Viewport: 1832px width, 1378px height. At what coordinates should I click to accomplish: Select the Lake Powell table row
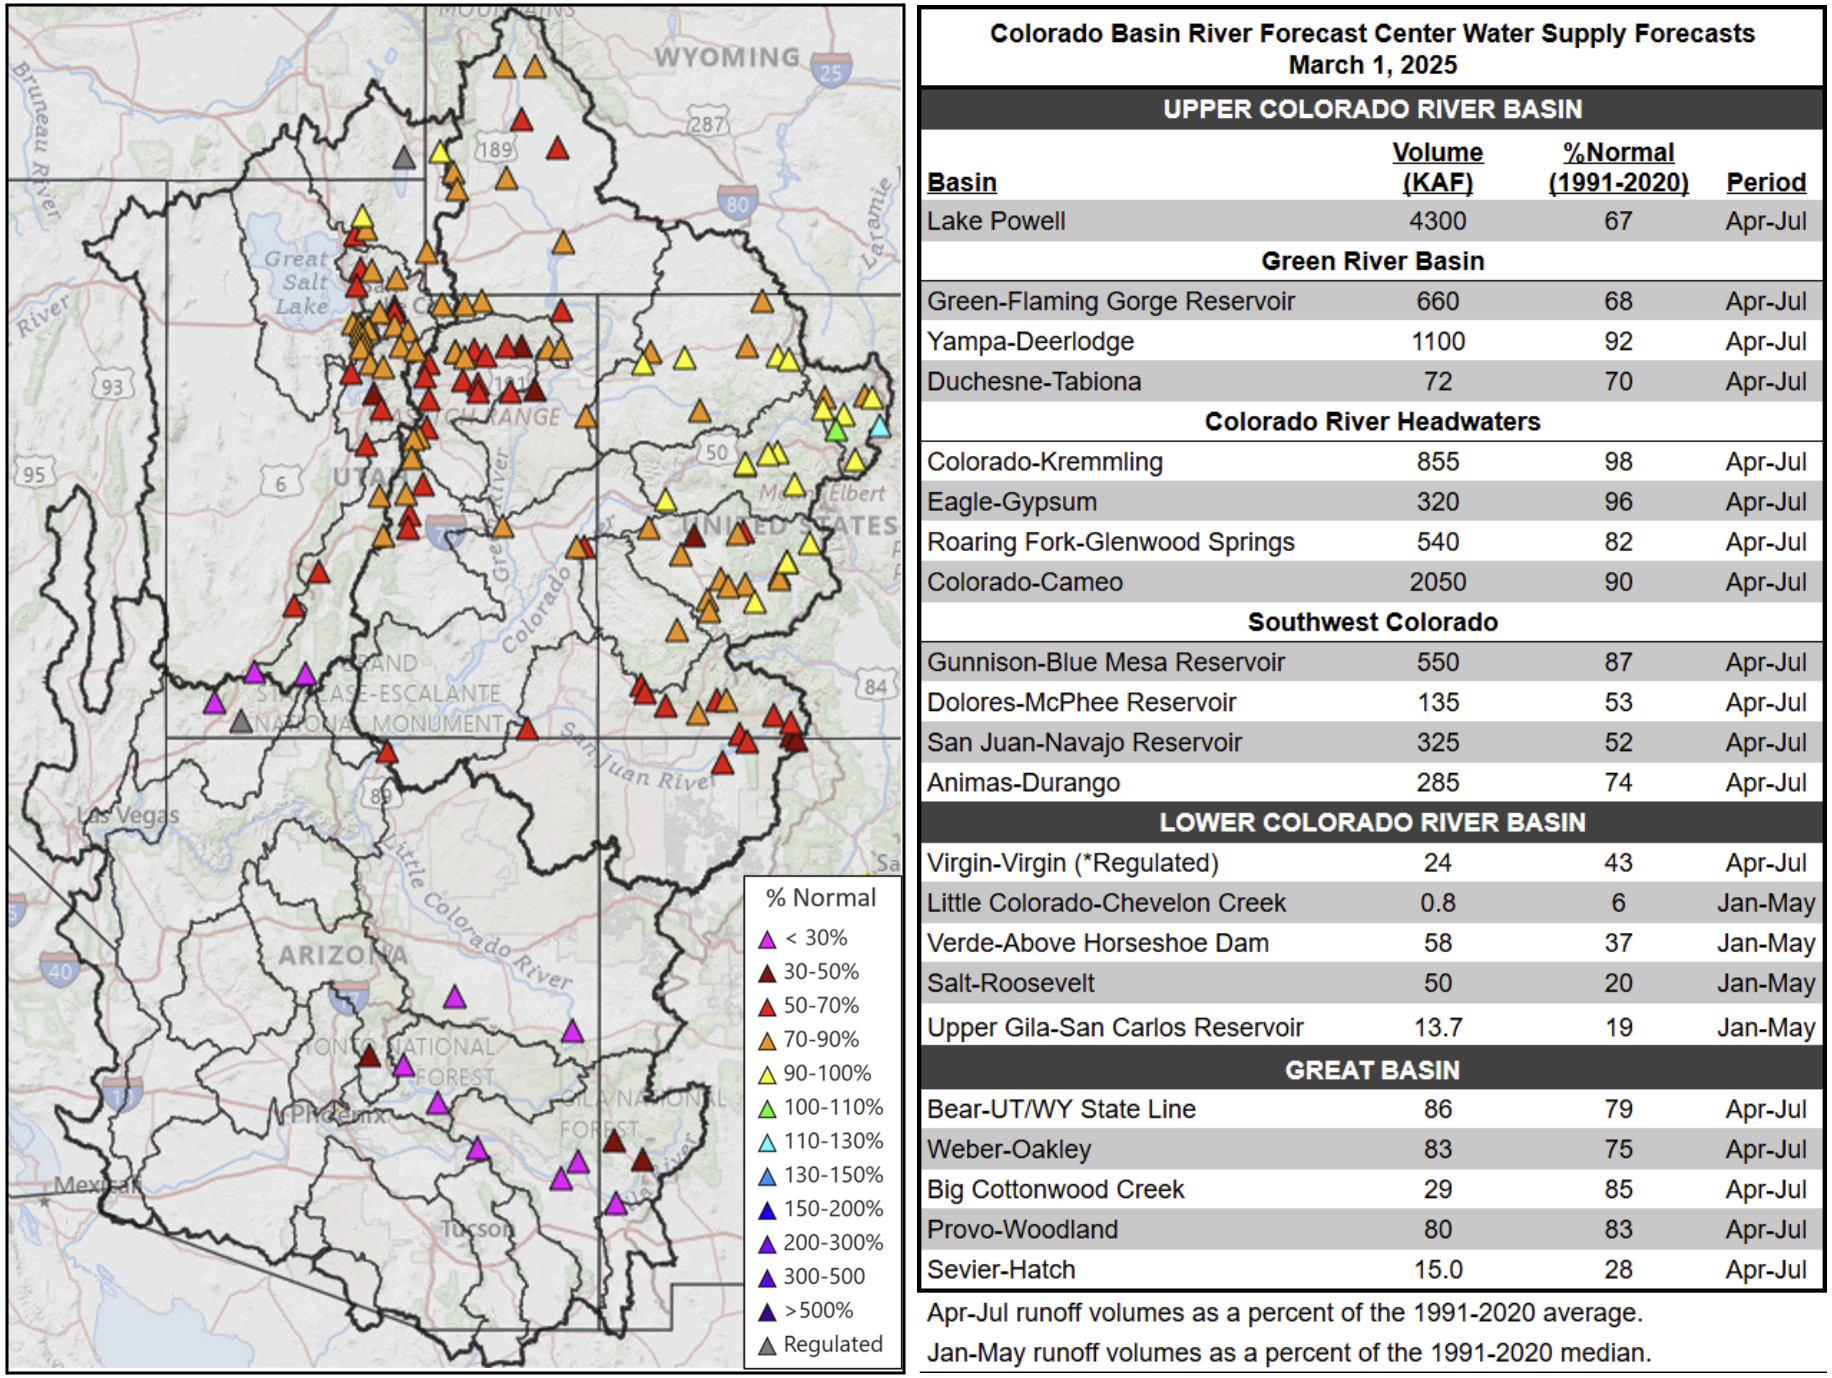point(1371,221)
